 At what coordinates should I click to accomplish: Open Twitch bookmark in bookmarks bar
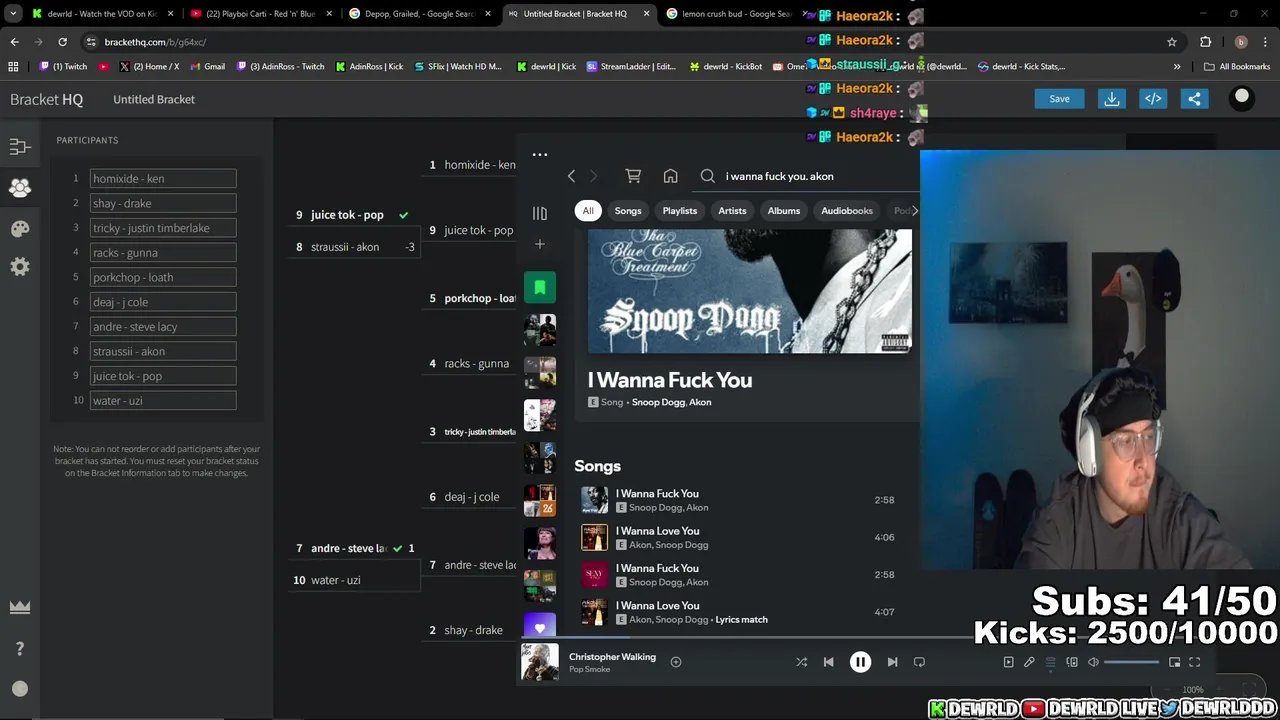[64, 67]
